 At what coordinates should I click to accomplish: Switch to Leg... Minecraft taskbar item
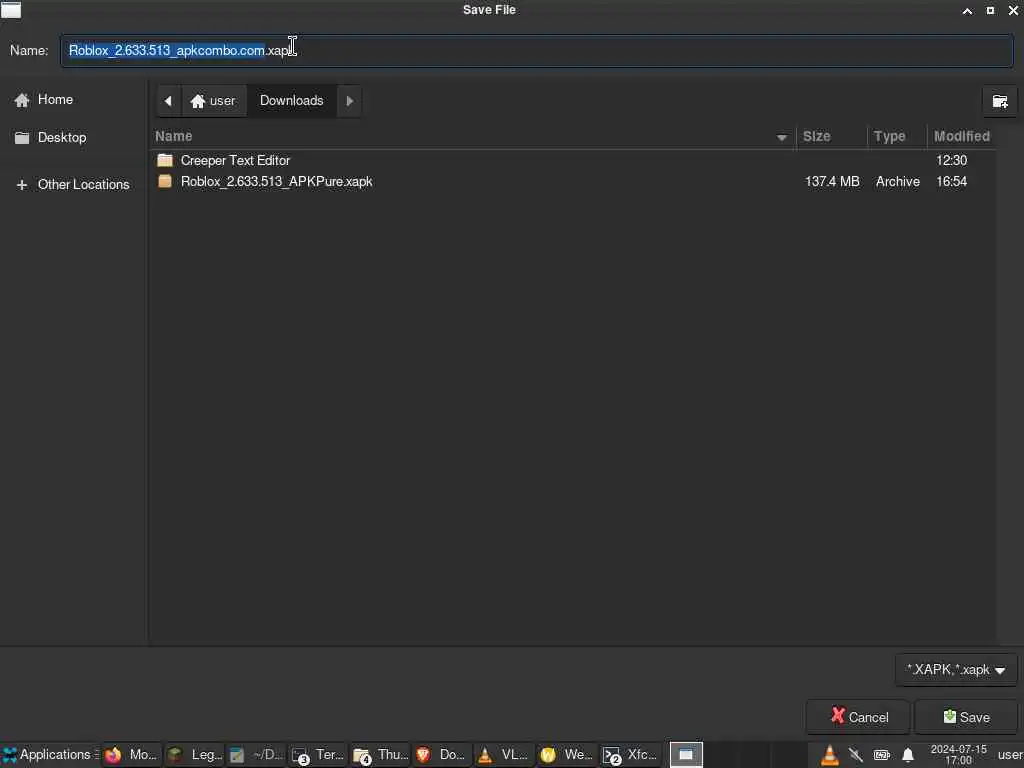coord(194,755)
